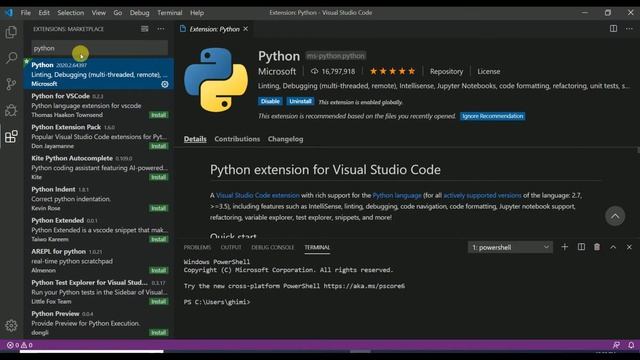Uninstall the Python extension

point(300,101)
